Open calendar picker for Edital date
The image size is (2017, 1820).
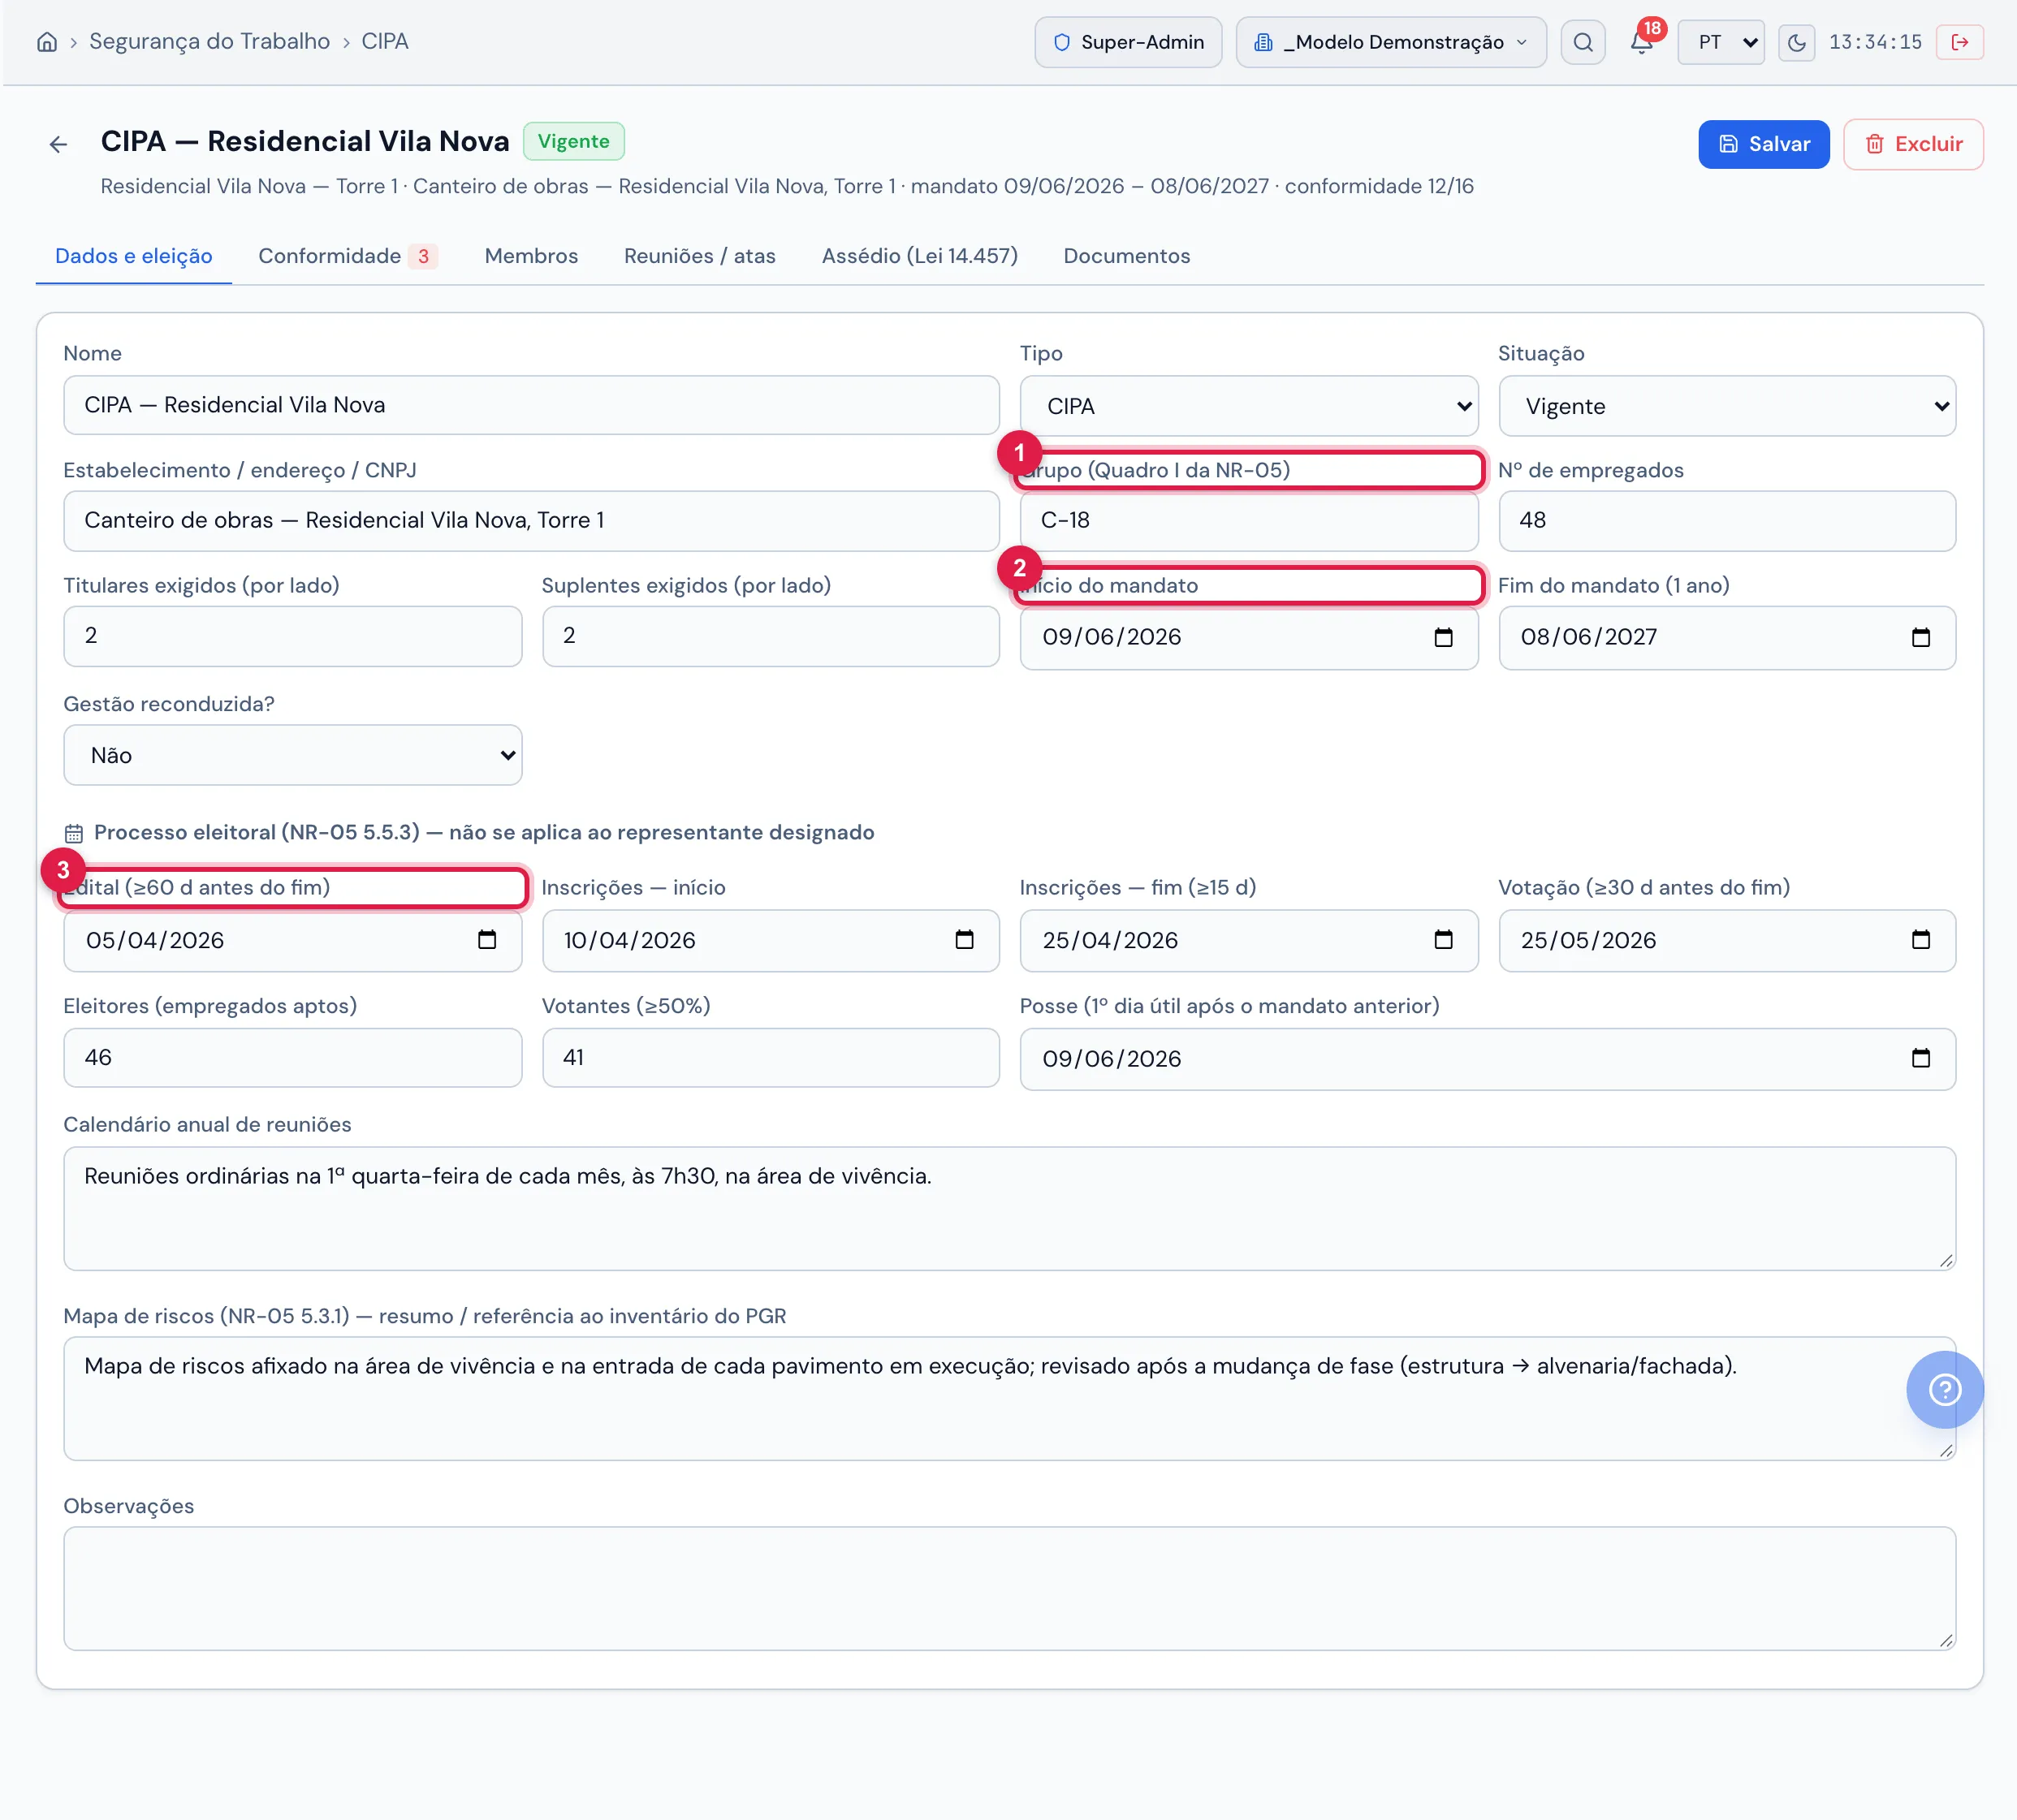[x=486, y=940]
